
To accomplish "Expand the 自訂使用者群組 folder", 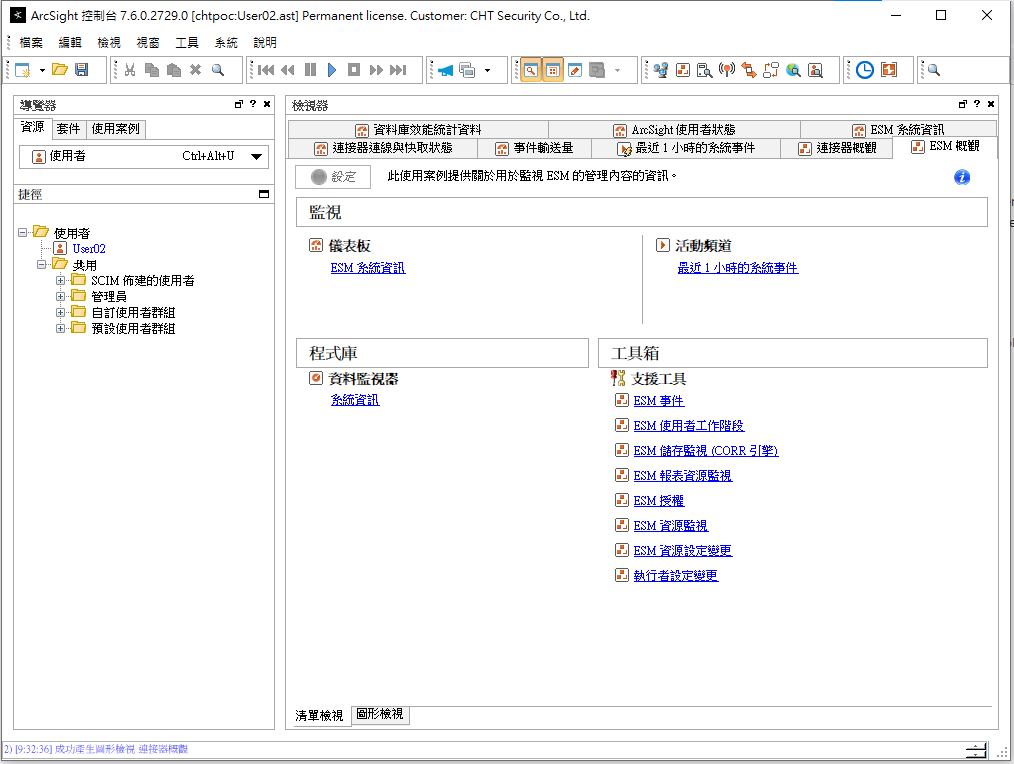I will [x=60, y=312].
